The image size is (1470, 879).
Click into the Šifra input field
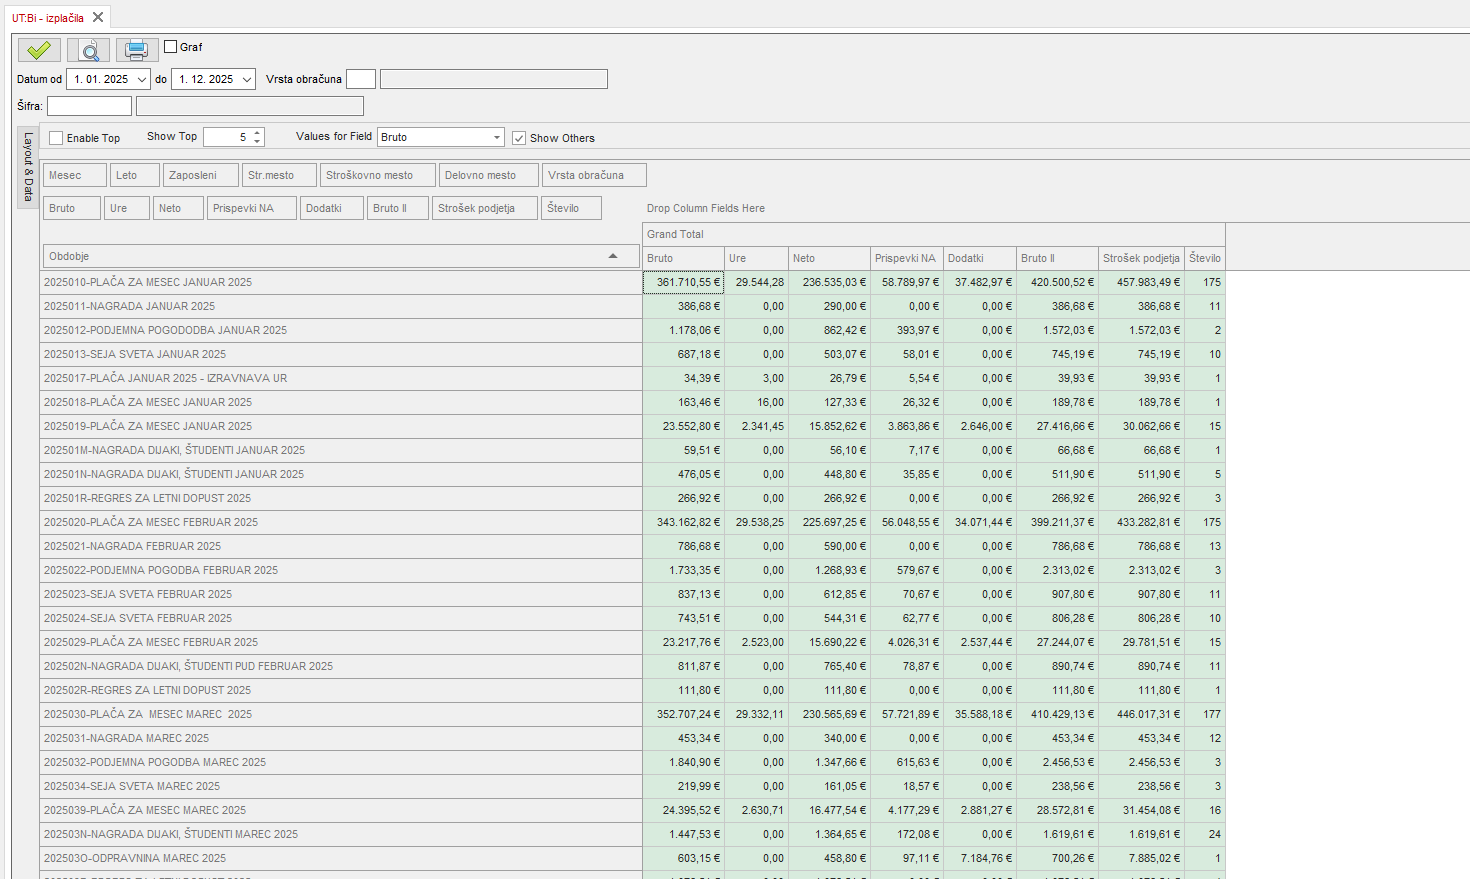click(x=89, y=106)
